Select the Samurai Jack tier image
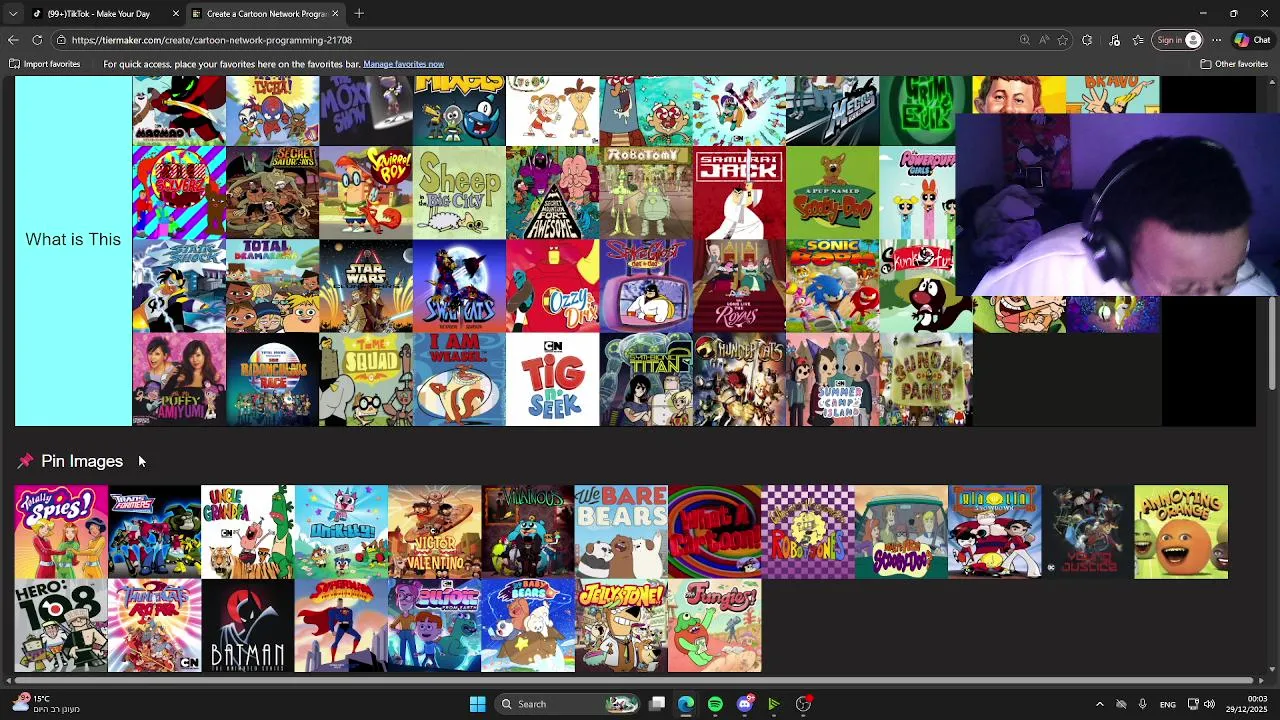Image resolution: width=1280 pixels, height=720 pixels. tap(739, 193)
